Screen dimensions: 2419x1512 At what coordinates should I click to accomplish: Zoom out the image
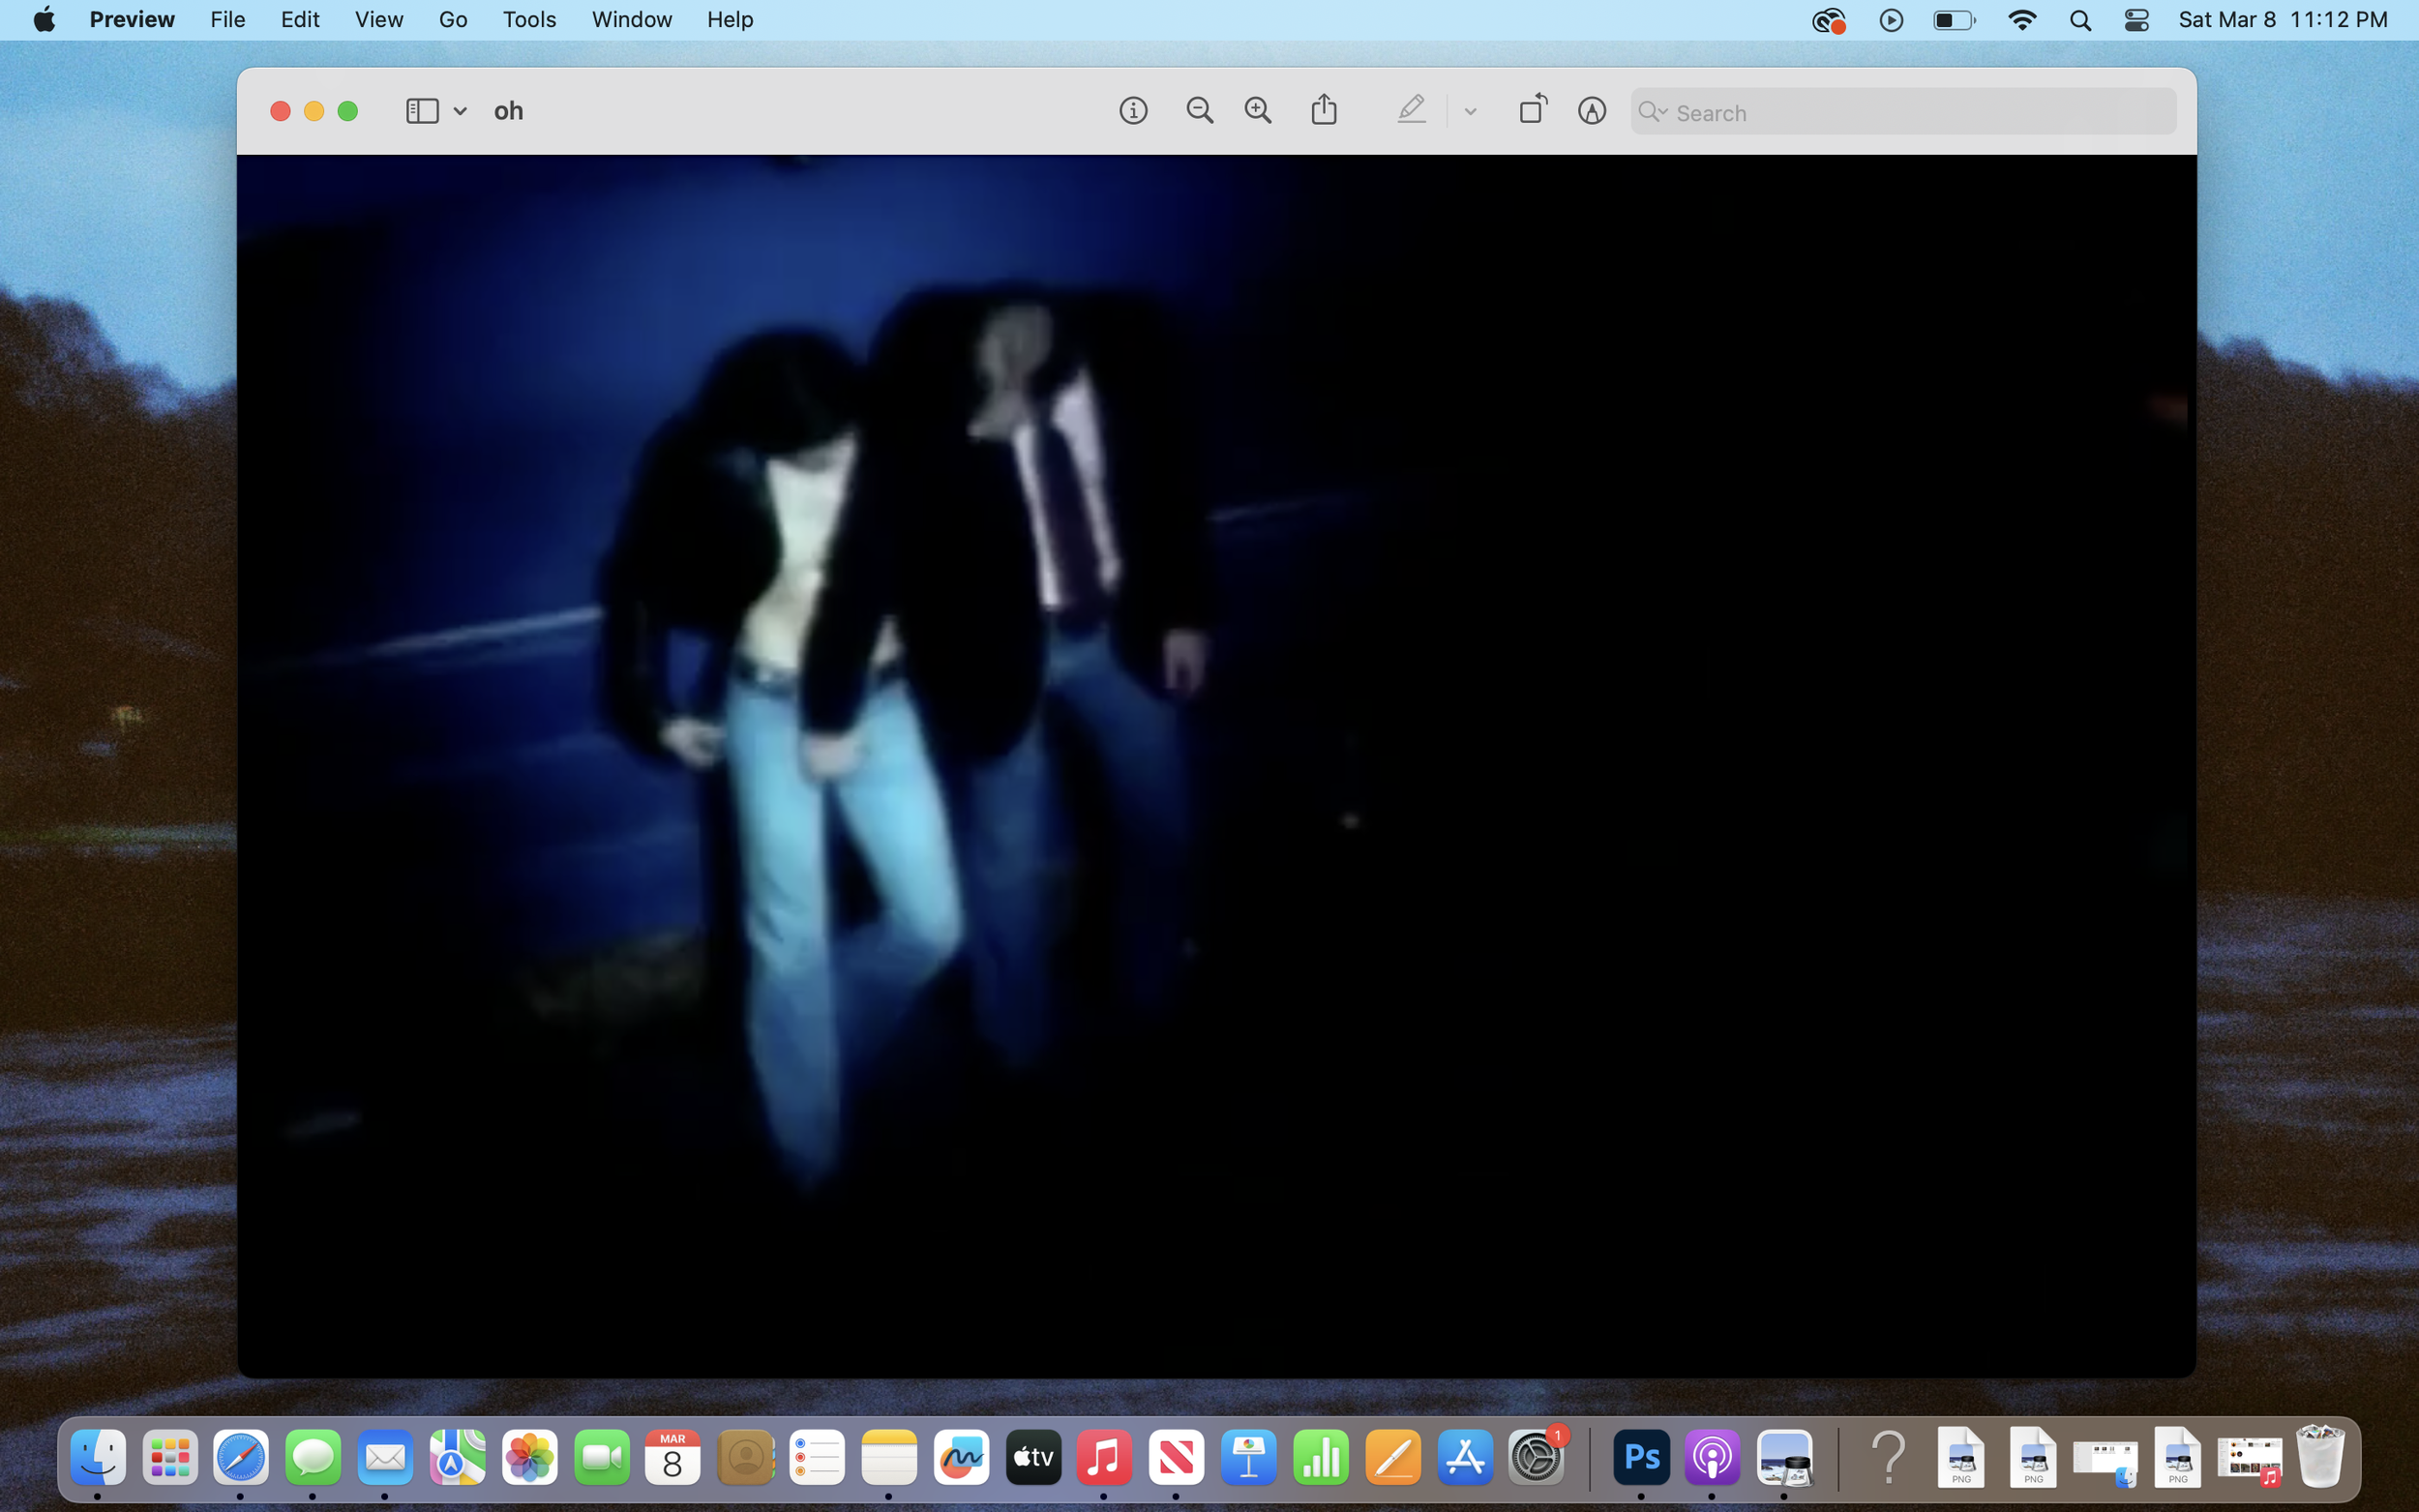coord(1199,111)
